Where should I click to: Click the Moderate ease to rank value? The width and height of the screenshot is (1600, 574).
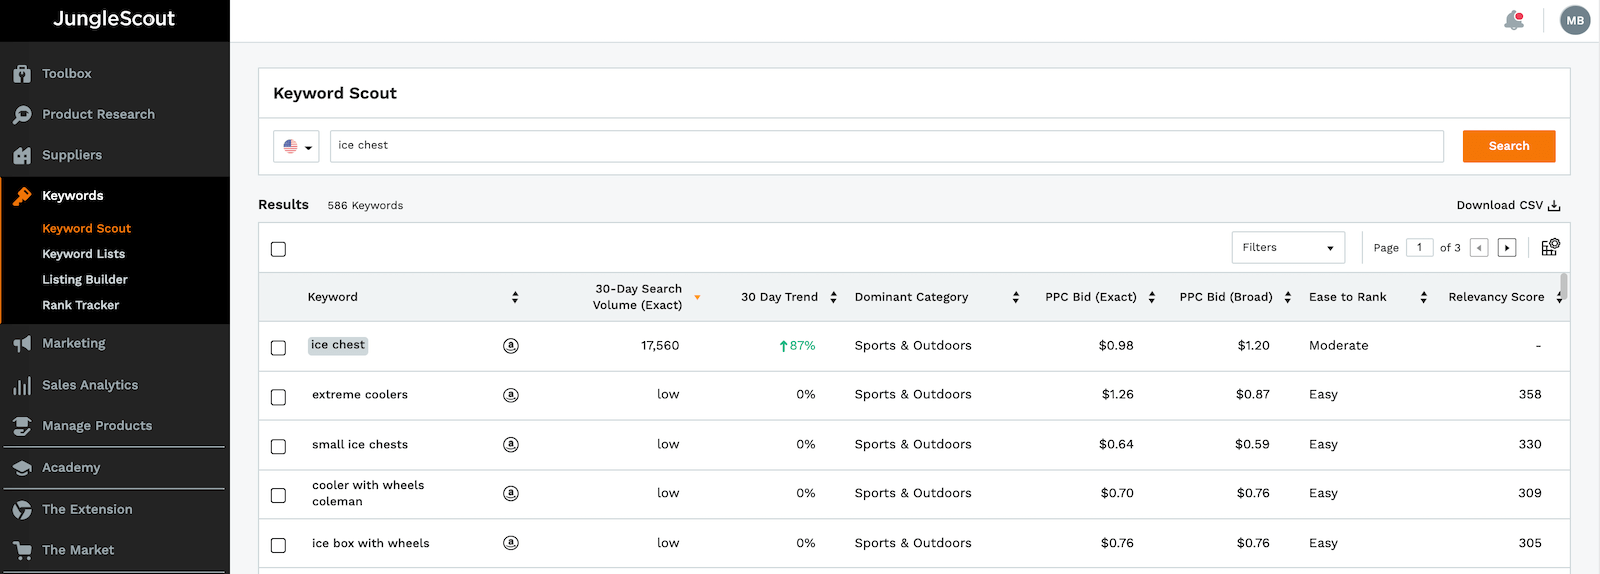click(x=1338, y=346)
